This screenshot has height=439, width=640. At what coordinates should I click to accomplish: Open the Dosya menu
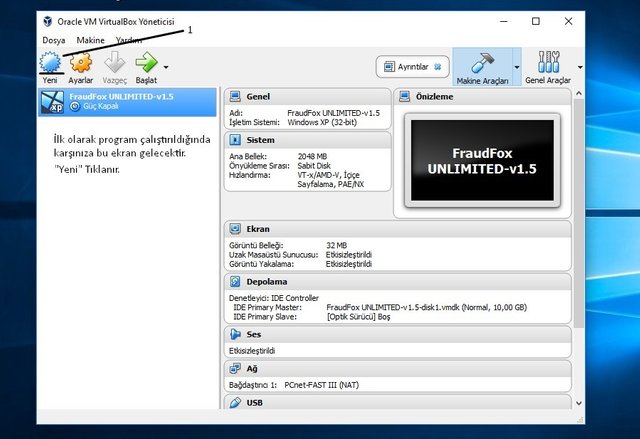tap(54, 40)
